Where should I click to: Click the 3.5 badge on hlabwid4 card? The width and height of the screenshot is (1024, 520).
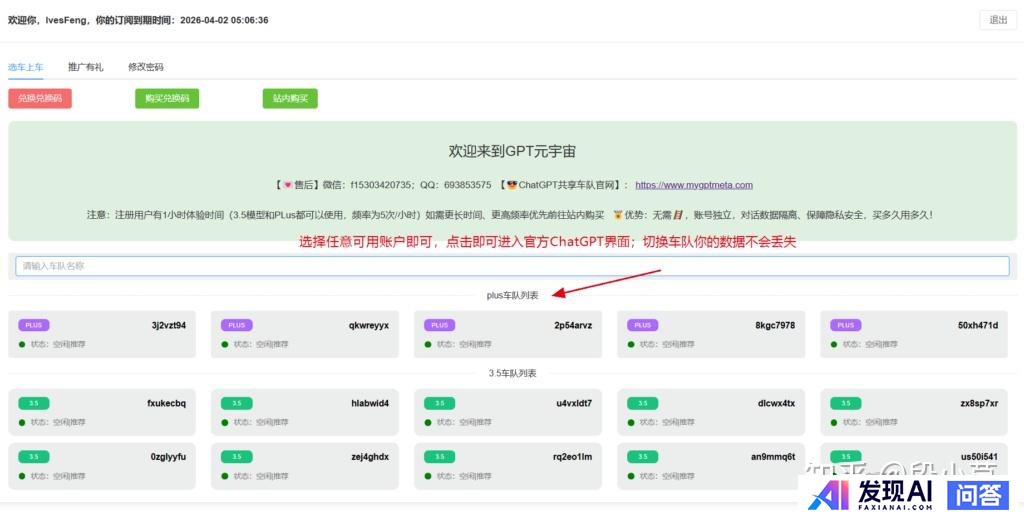tap(237, 404)
